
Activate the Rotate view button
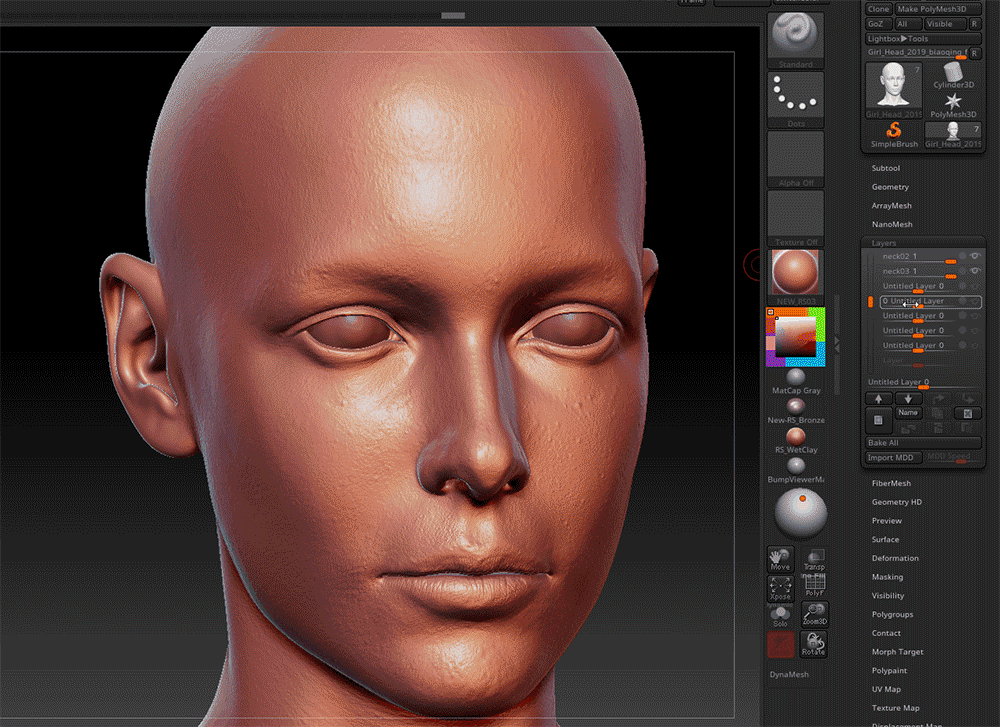click(814, 644)
